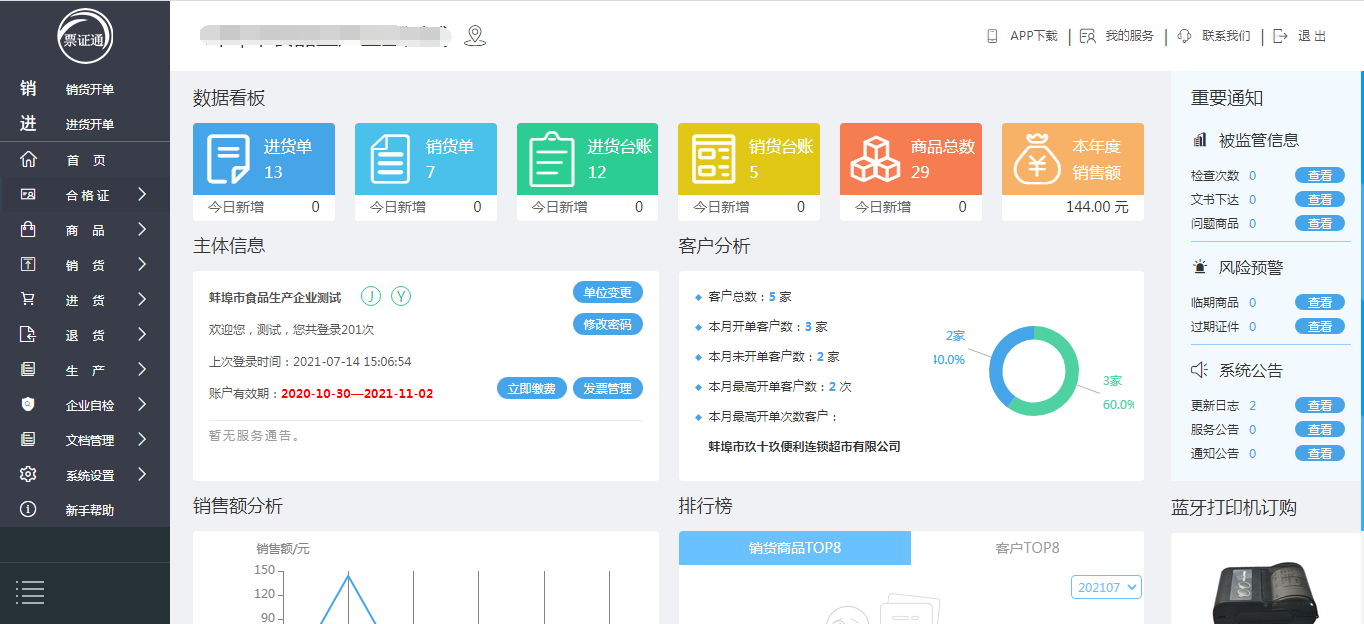Click the 合格证 sidebar icon
The height and width of the screenshot is (624, 1364).
pos(28,195)
